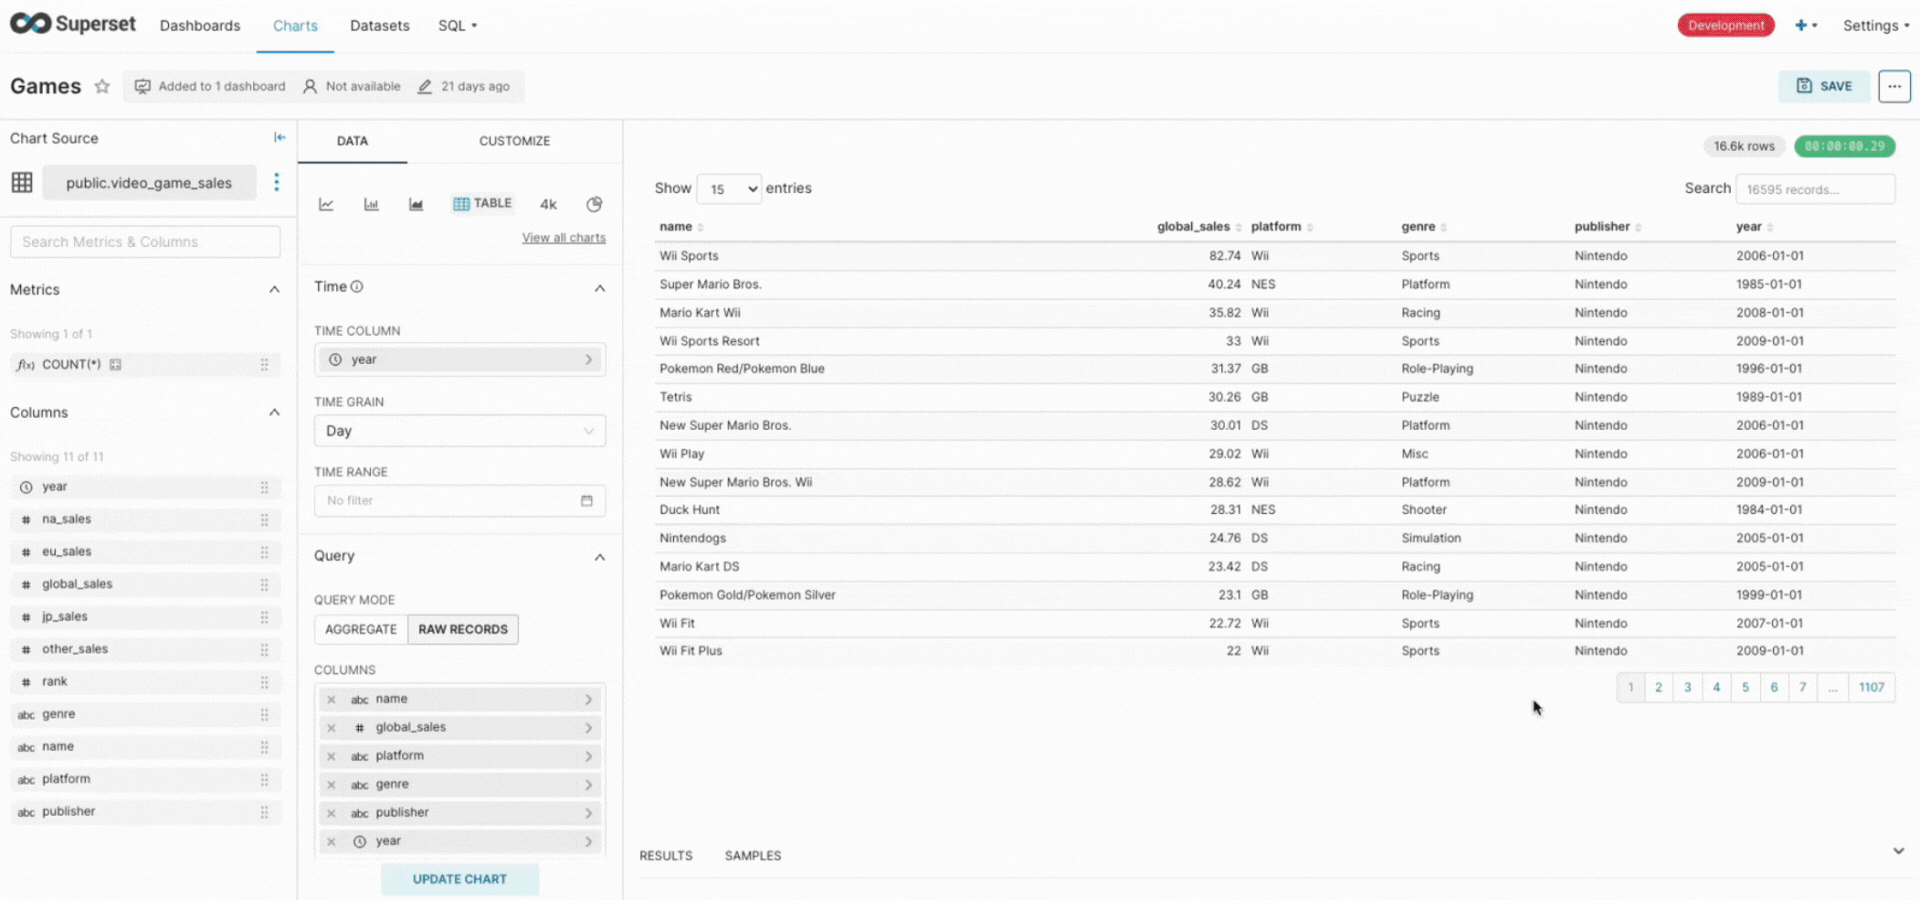Image resolution: width=1920 pixels, height=900 pixels.
Task: Select the area chart visualization icon
Action: 416,204
